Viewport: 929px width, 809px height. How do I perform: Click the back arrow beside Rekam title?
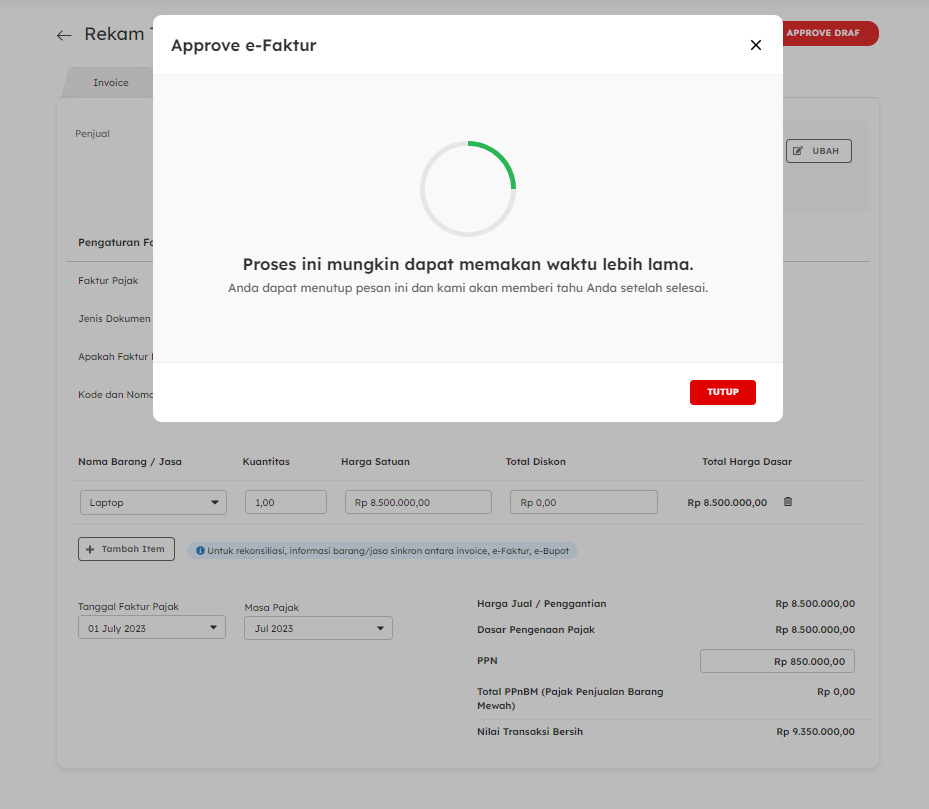(x=64, y=35)
